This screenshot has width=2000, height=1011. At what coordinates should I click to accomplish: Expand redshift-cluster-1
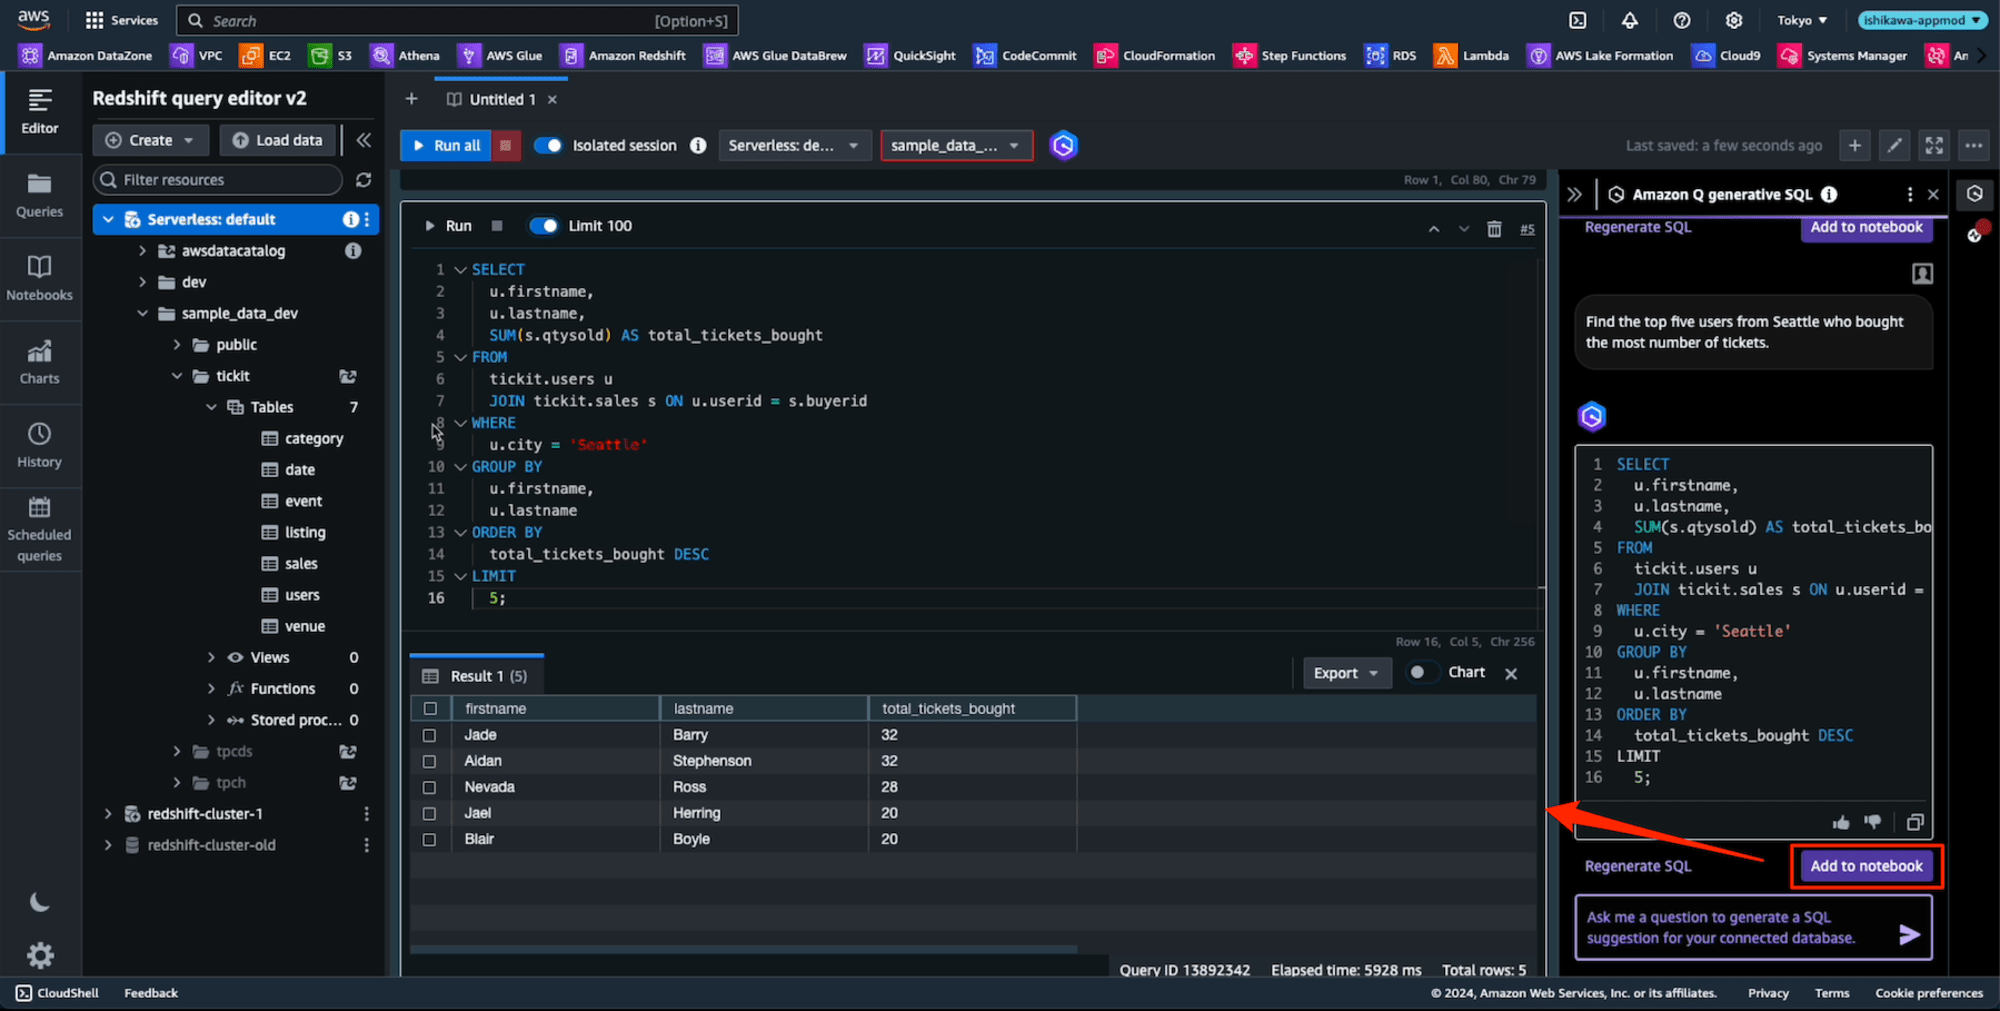[108, 814]
